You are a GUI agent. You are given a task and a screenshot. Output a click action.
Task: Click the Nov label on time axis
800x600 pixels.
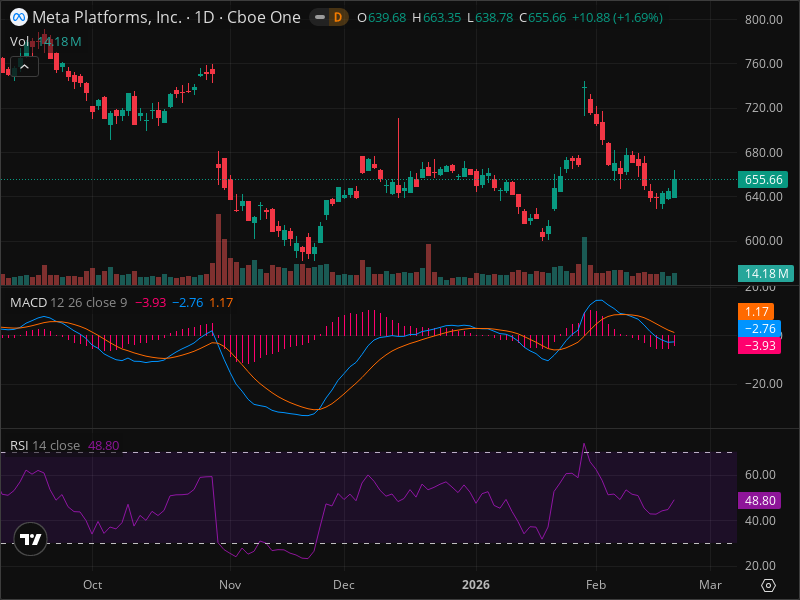point(230,585)
